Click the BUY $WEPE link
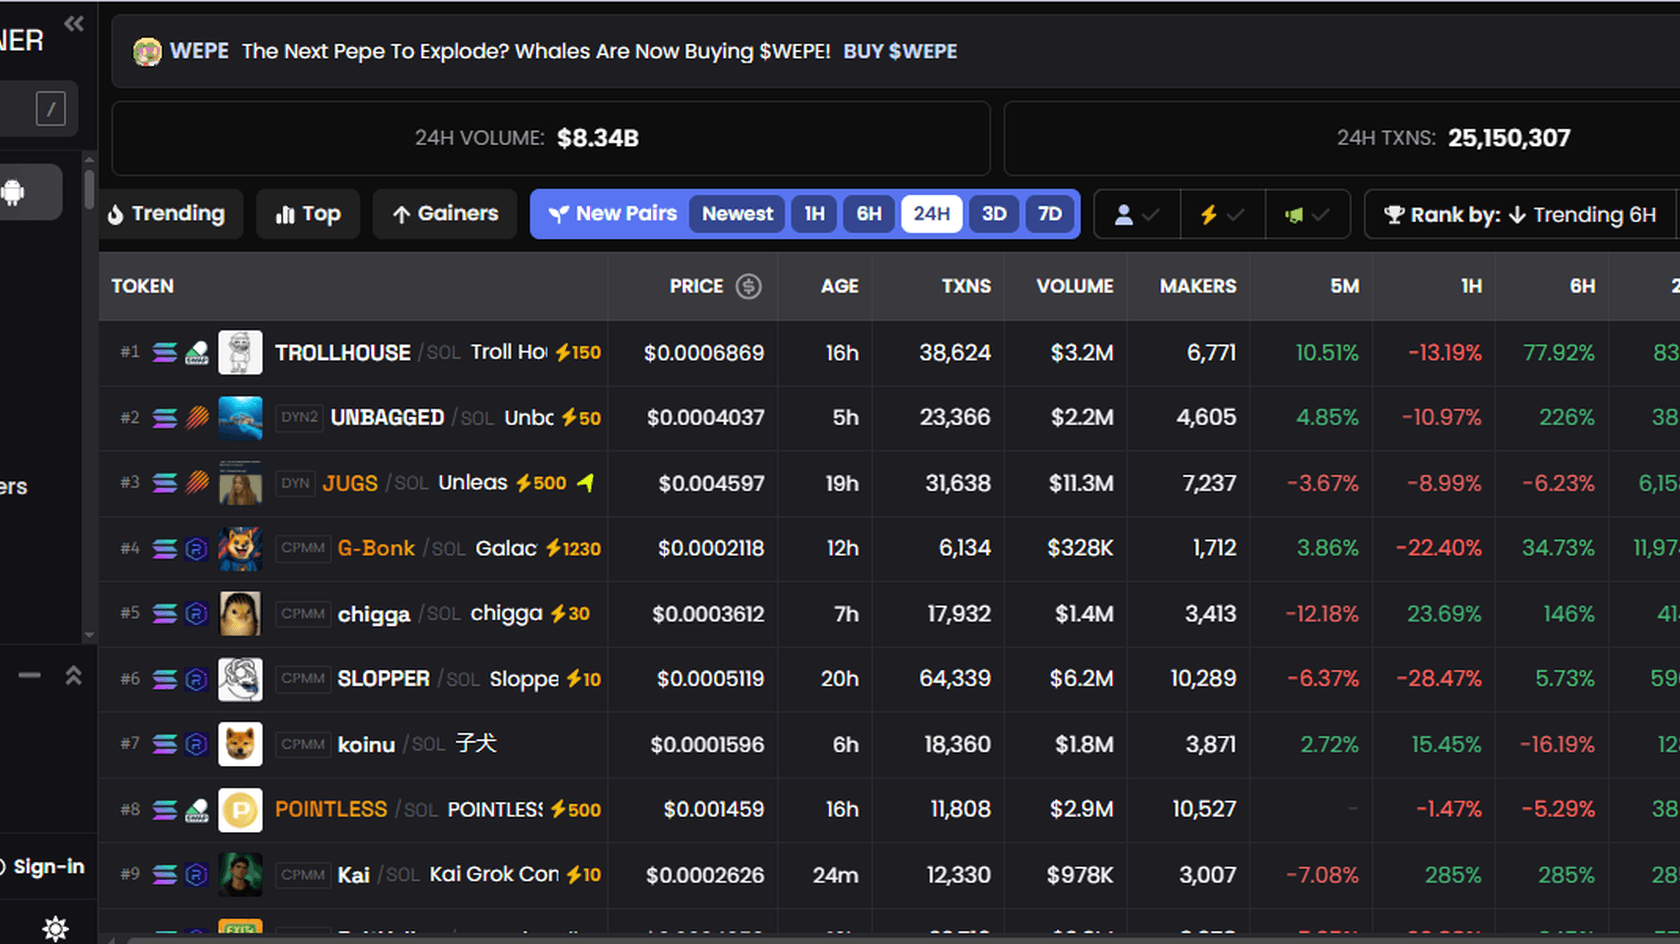 coord(899,51)
